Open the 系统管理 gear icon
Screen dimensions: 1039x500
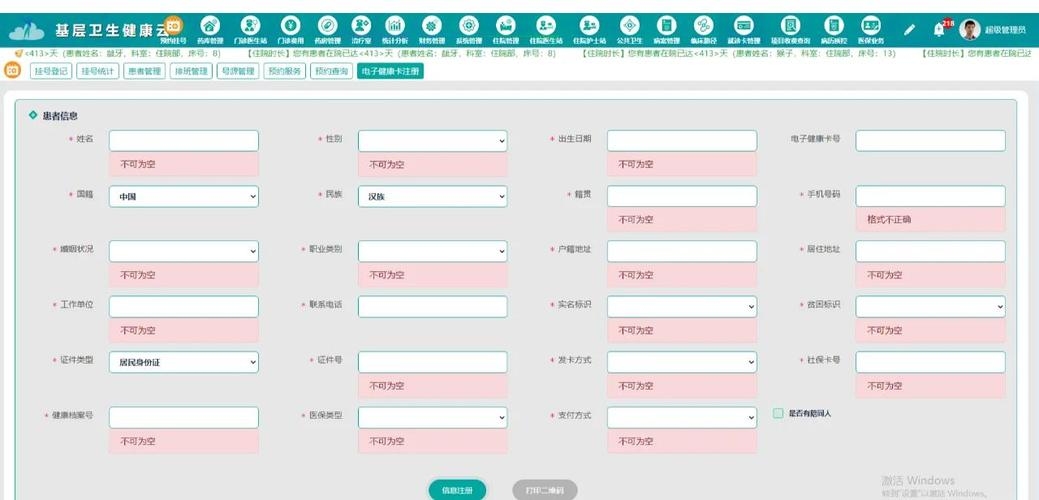pos(468,26)
